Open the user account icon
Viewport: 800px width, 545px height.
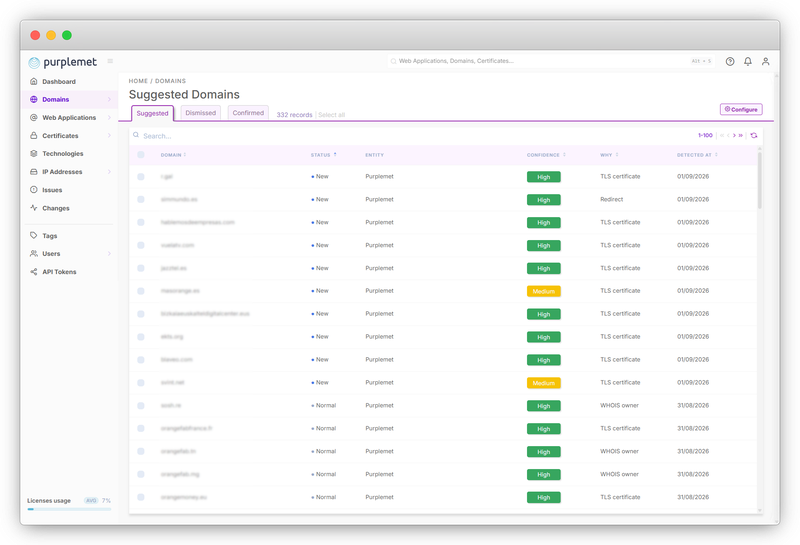pos(766,61)
